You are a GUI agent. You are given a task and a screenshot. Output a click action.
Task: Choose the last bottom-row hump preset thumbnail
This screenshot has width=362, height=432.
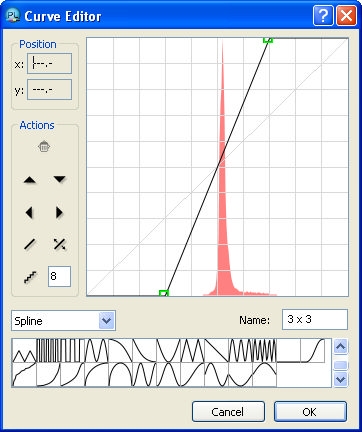pyautogui.click(x=265, y=375)
